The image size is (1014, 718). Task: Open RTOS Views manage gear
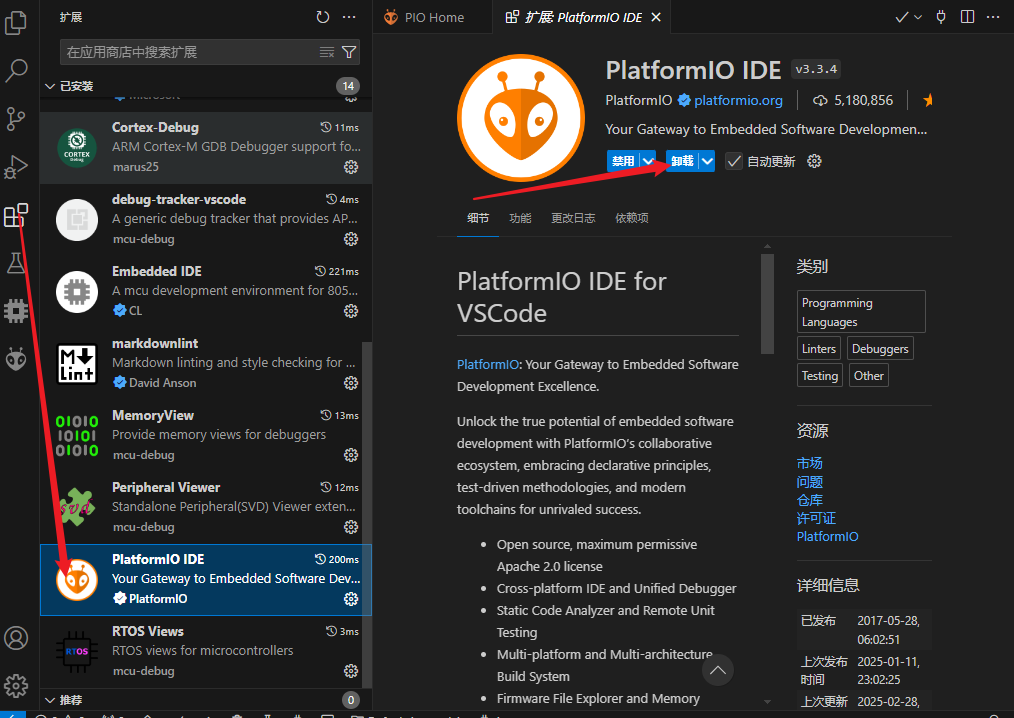[x=351, y=671]
